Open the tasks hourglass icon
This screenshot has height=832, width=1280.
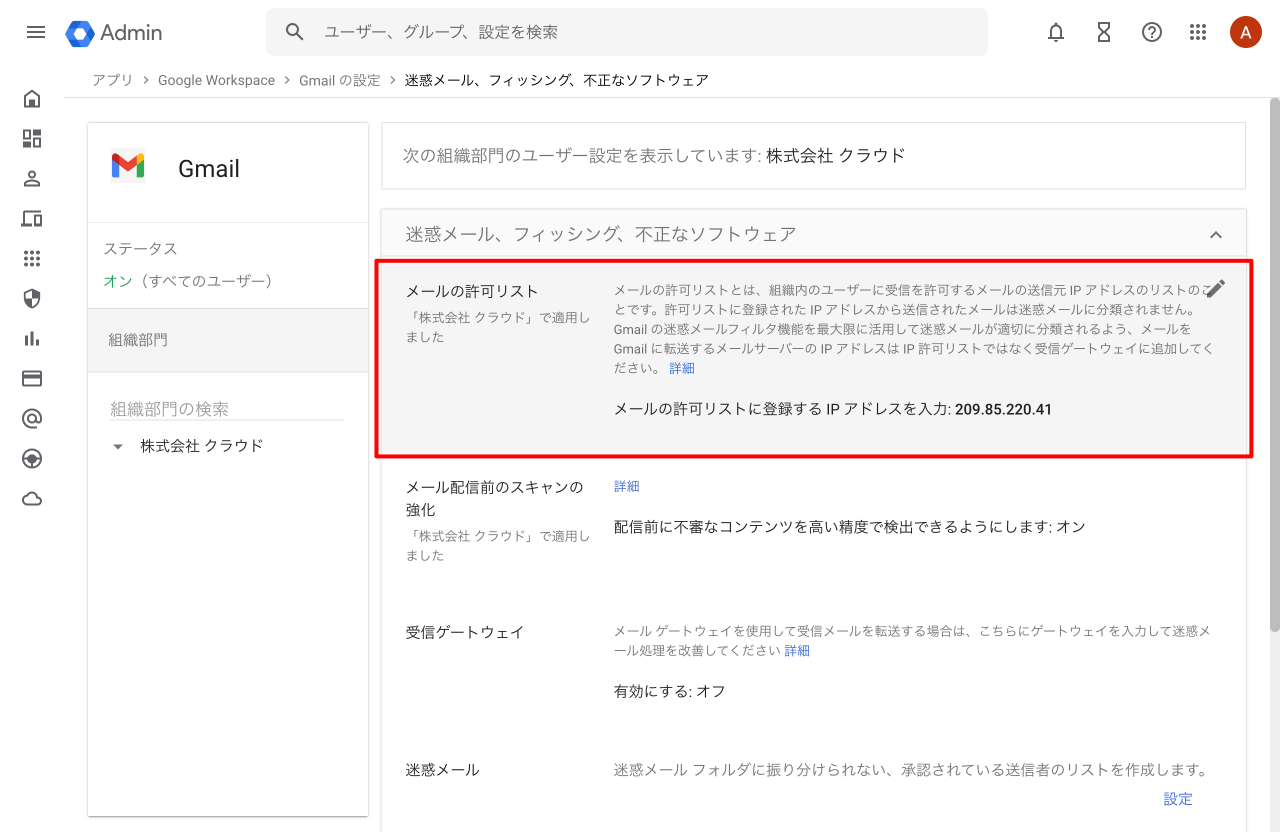pyautogui.click(x=1104, y=32)
